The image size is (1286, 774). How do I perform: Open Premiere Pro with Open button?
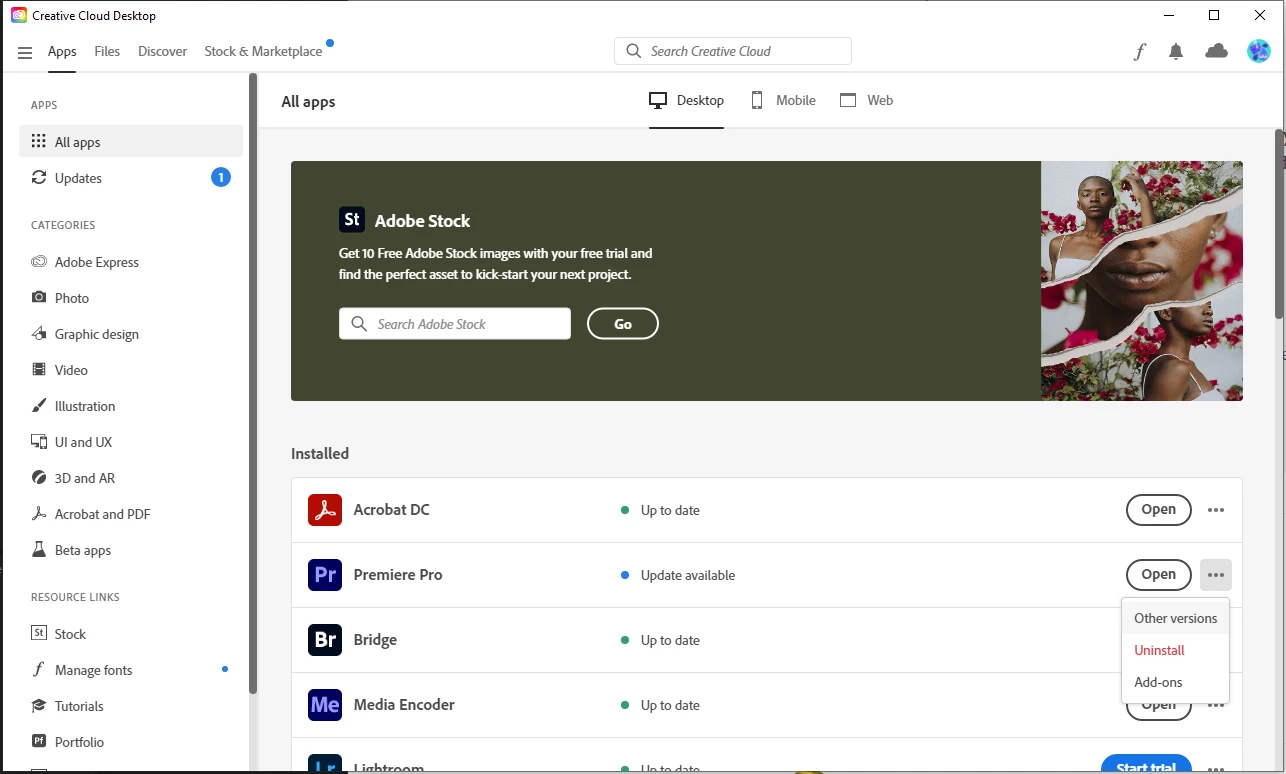coord(1158,575)
